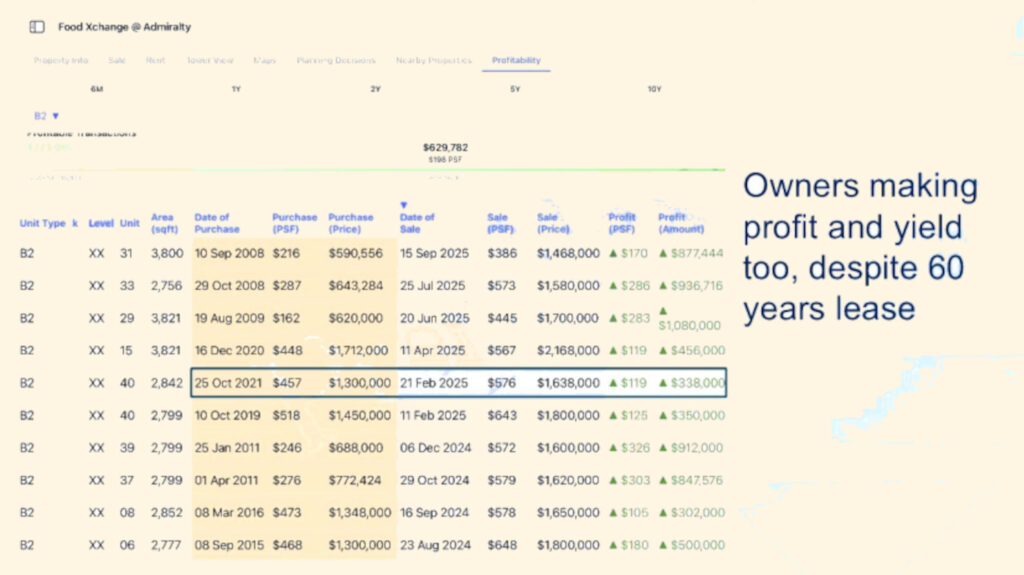The height and width of the screenshot is (575, 1024).
Task: Click the Sale (PSF) column header
Action: click(x=497, y=223)
